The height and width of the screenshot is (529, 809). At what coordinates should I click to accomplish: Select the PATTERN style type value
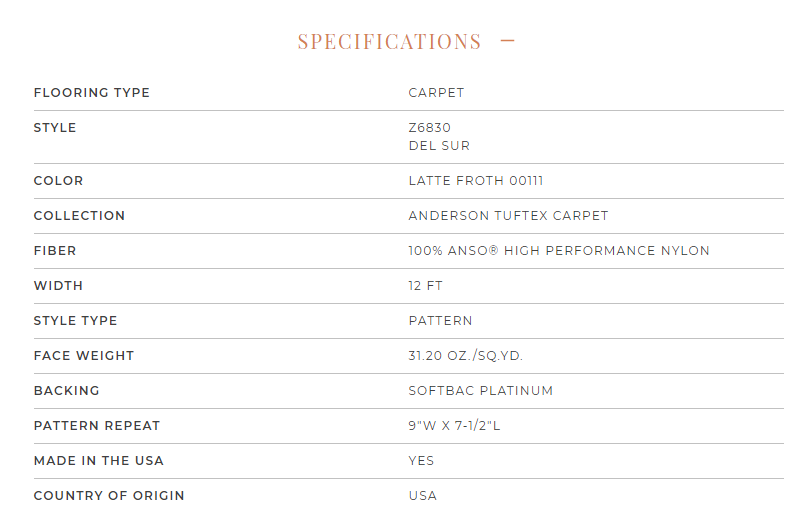441,321
